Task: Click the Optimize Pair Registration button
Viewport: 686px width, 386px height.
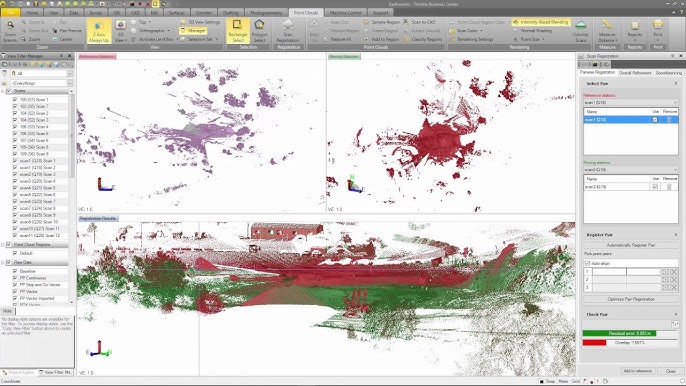Action: 631,299
